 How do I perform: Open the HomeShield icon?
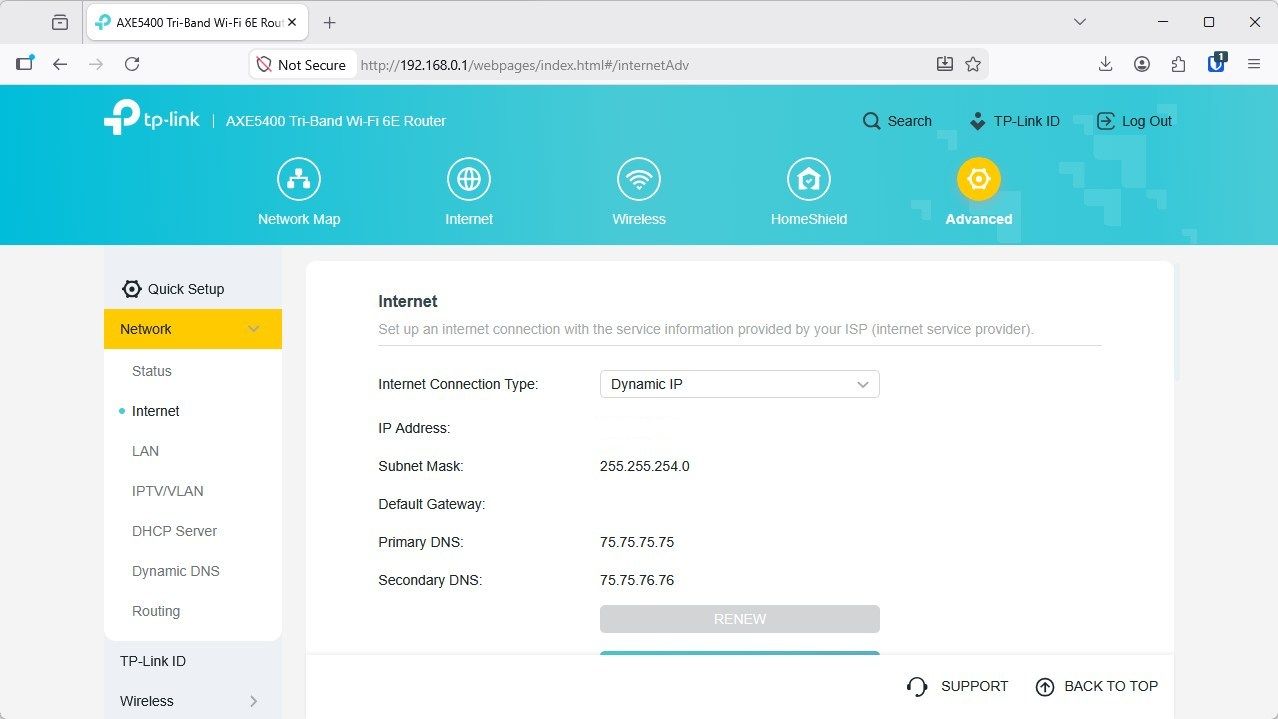(x=809, y=179)
